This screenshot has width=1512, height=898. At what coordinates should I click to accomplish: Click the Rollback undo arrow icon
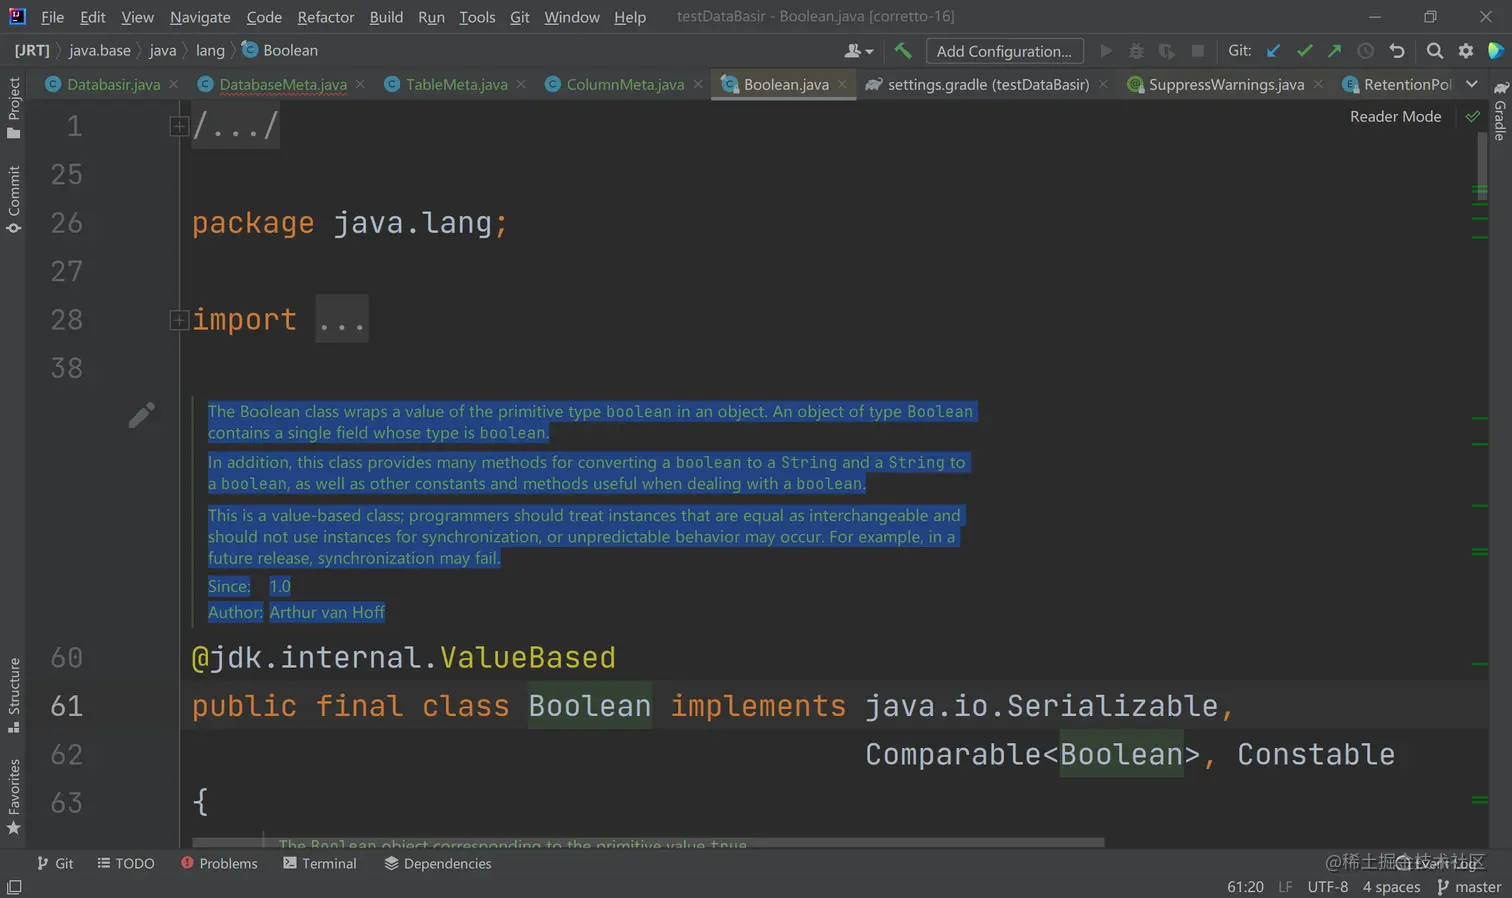coord(1397,51)
